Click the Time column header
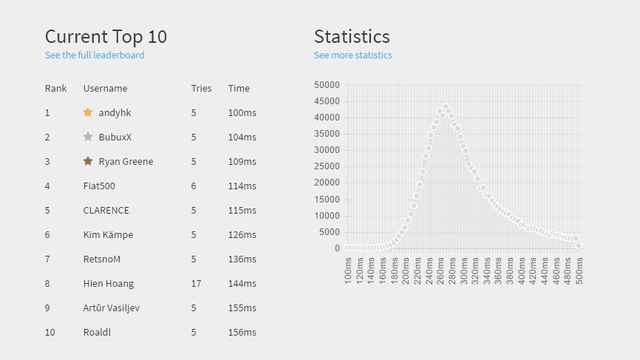This screenshot has height=360, width=640. [x=239, y=89]
